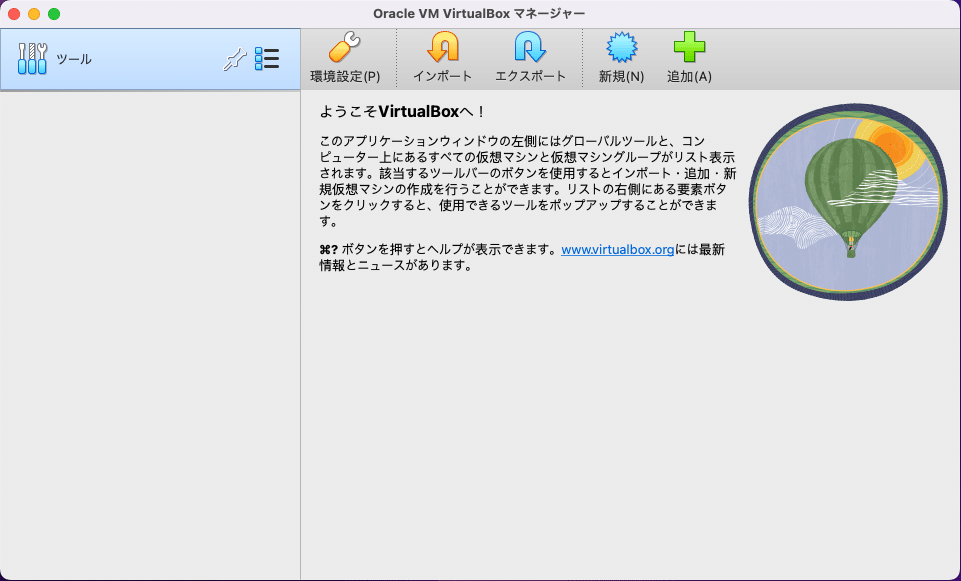
Task: Open the tools list menu icon
Action: click(267, 59)
